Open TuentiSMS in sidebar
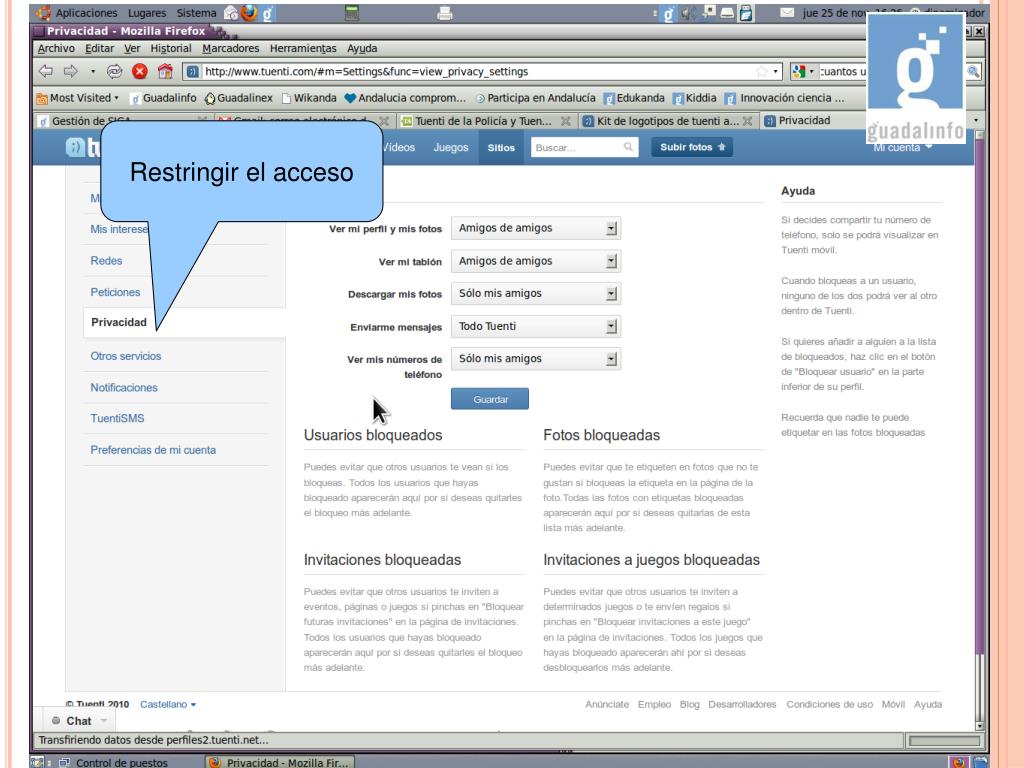 (117, 418)
